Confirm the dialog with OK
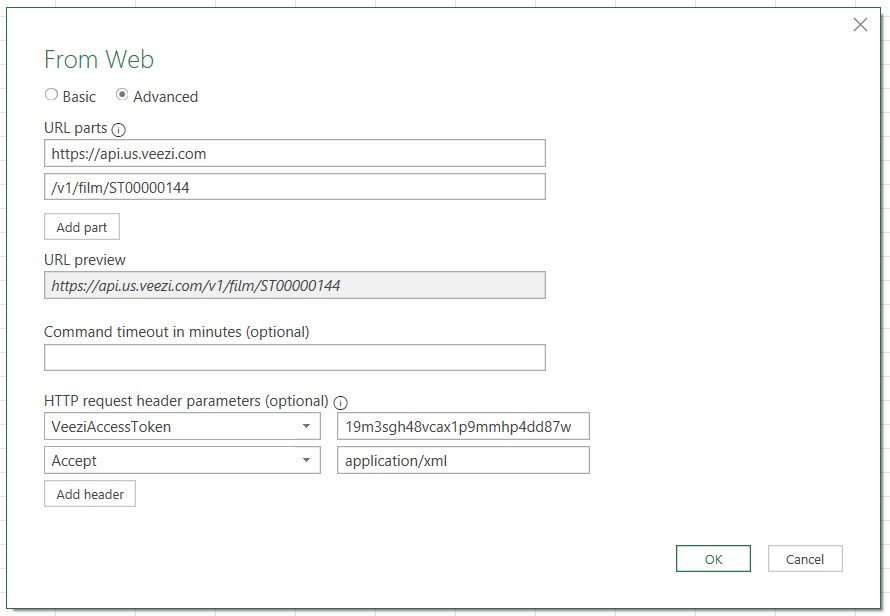Image resolution: width=890 pixels, height=616 pixels. (x=713, y=558)
